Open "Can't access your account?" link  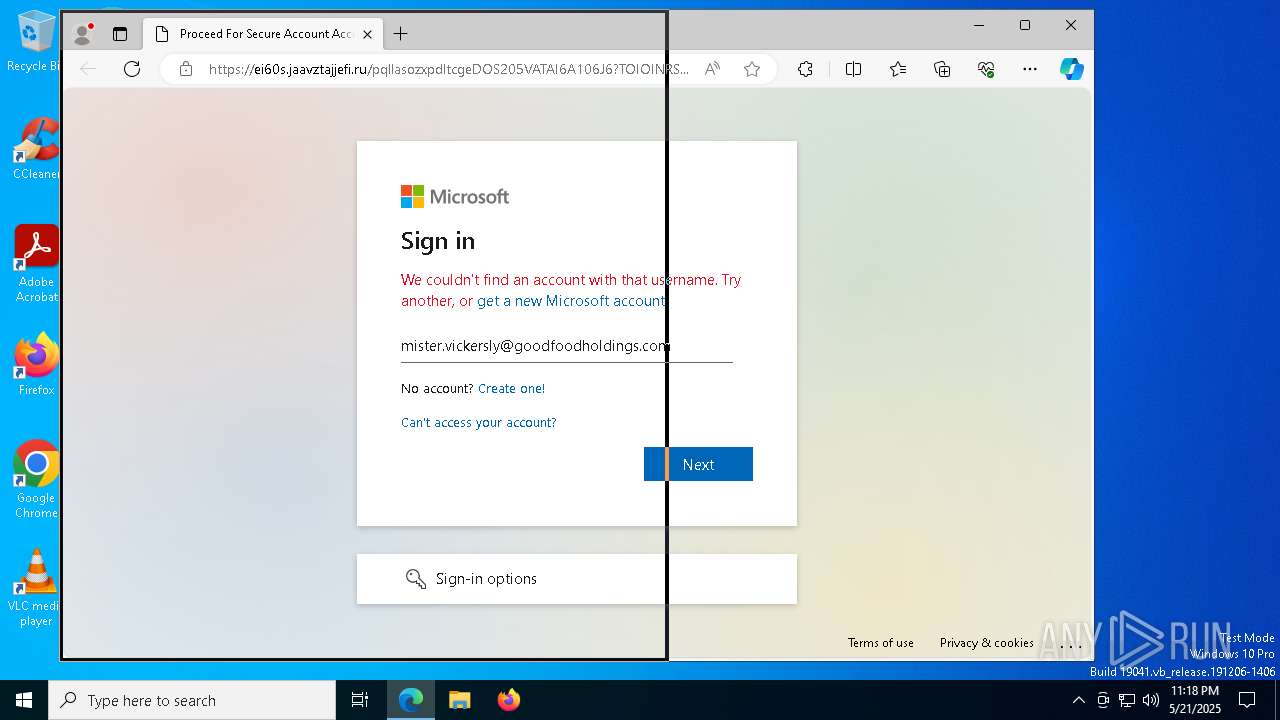point(479,423)
